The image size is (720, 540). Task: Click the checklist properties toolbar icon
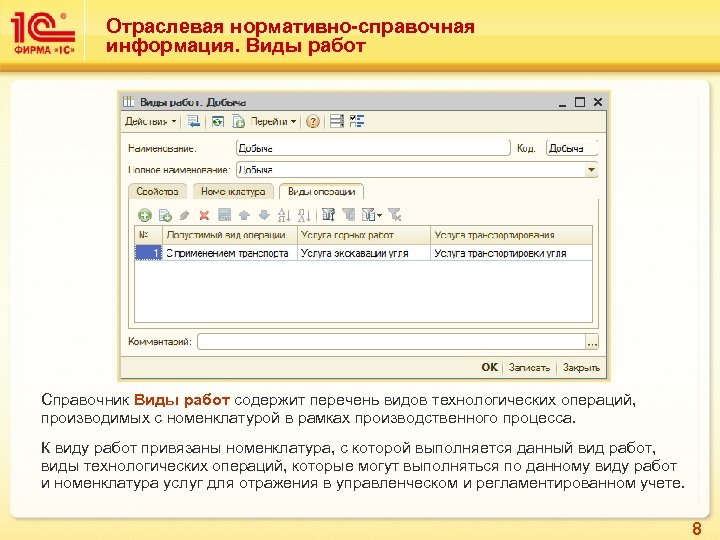pyautogui.click(x=357, y=121)
